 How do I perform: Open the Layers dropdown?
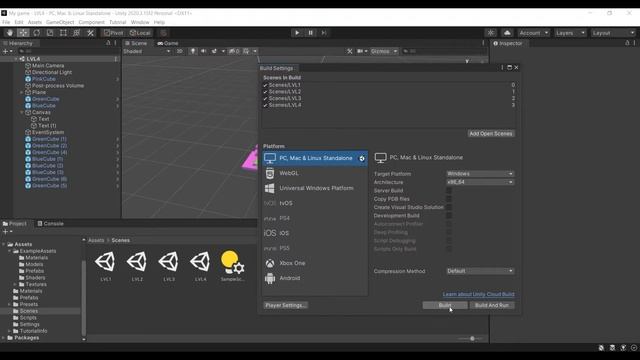[x=571, y=33]
